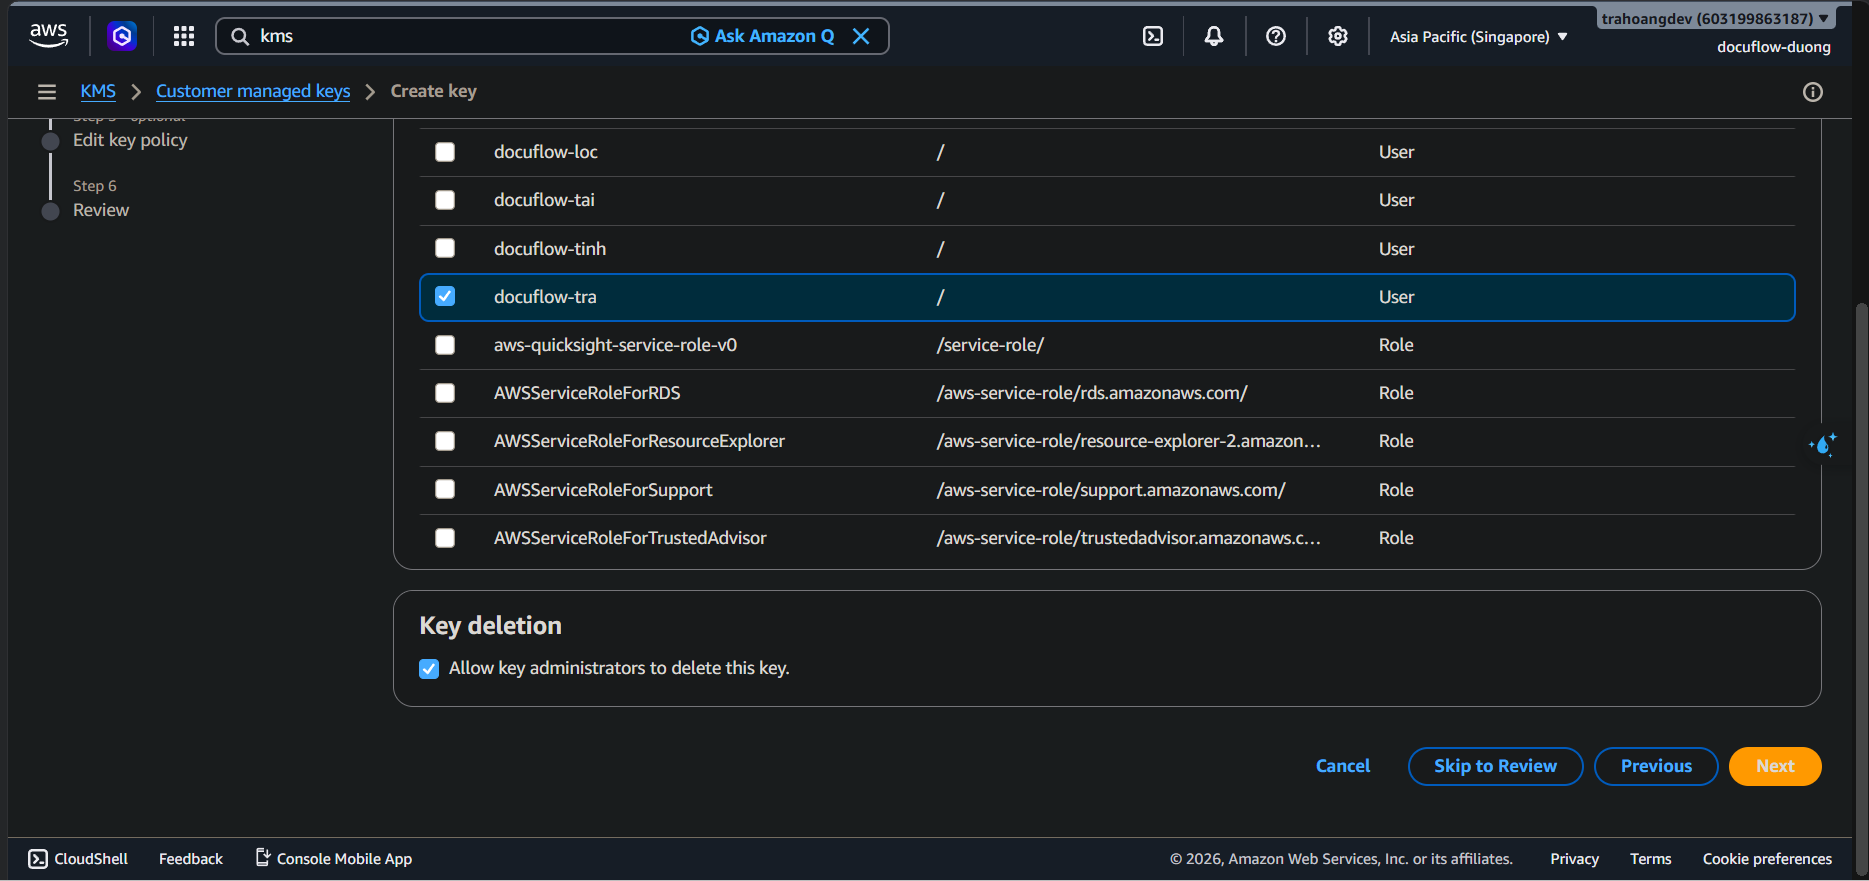Go to Customer managed keys breadcrumb
Viewport: 1869px width, 881px height.
coord(253,91)
